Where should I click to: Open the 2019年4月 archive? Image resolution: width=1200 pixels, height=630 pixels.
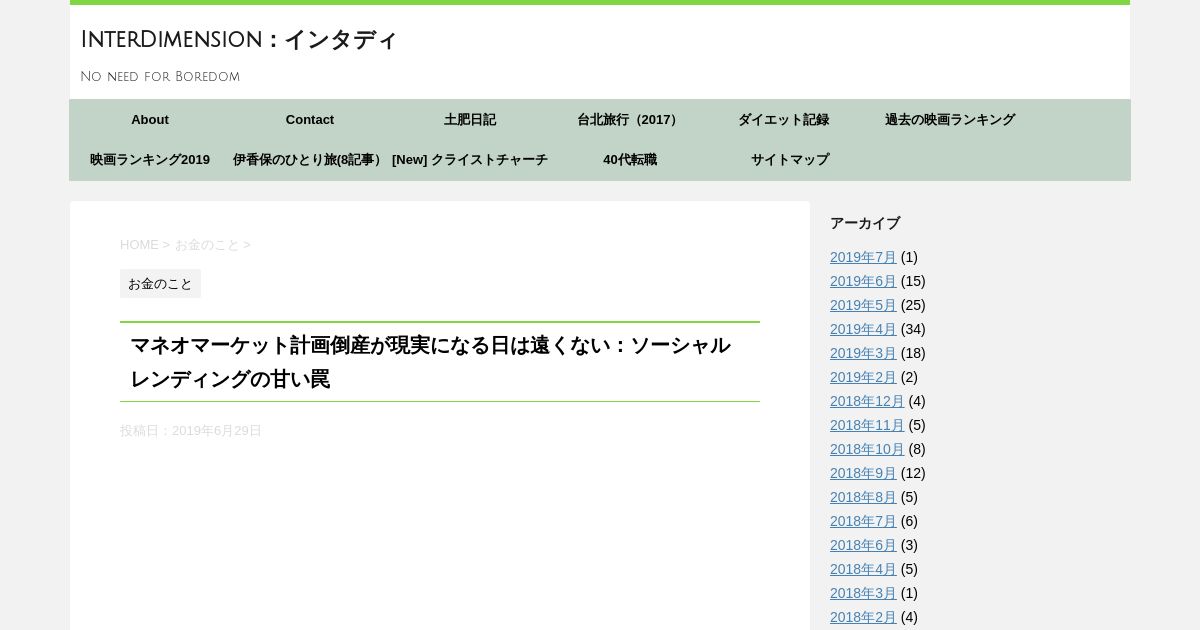(x=863, y=329)
